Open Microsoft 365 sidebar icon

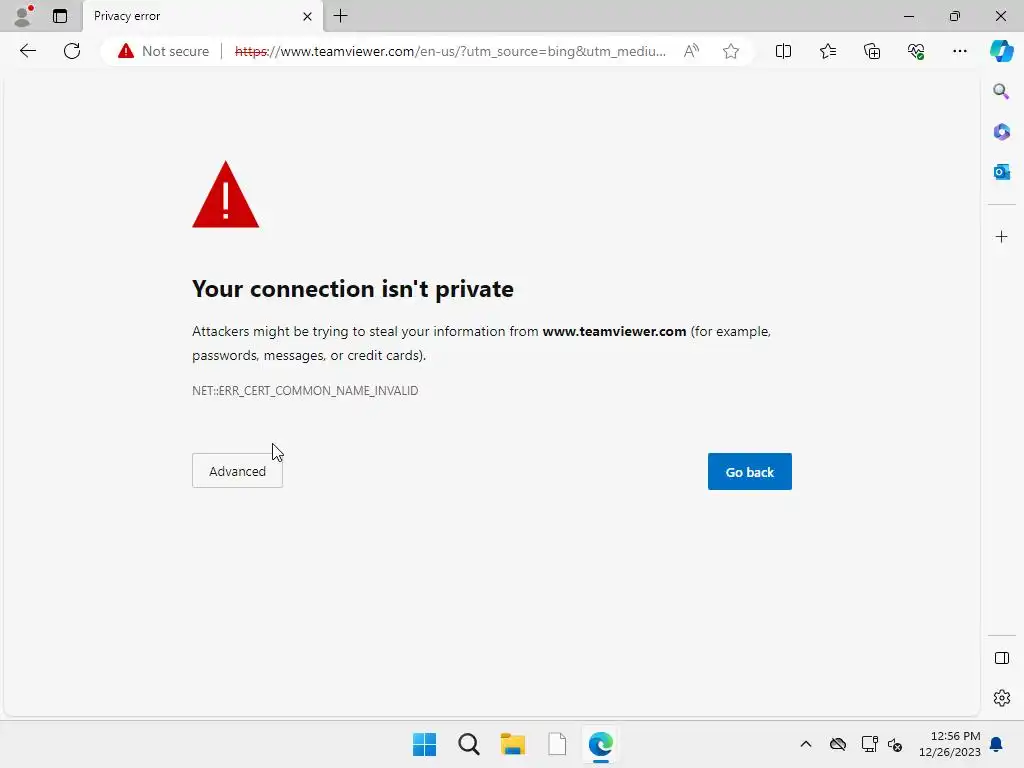tap(1001, 132)
